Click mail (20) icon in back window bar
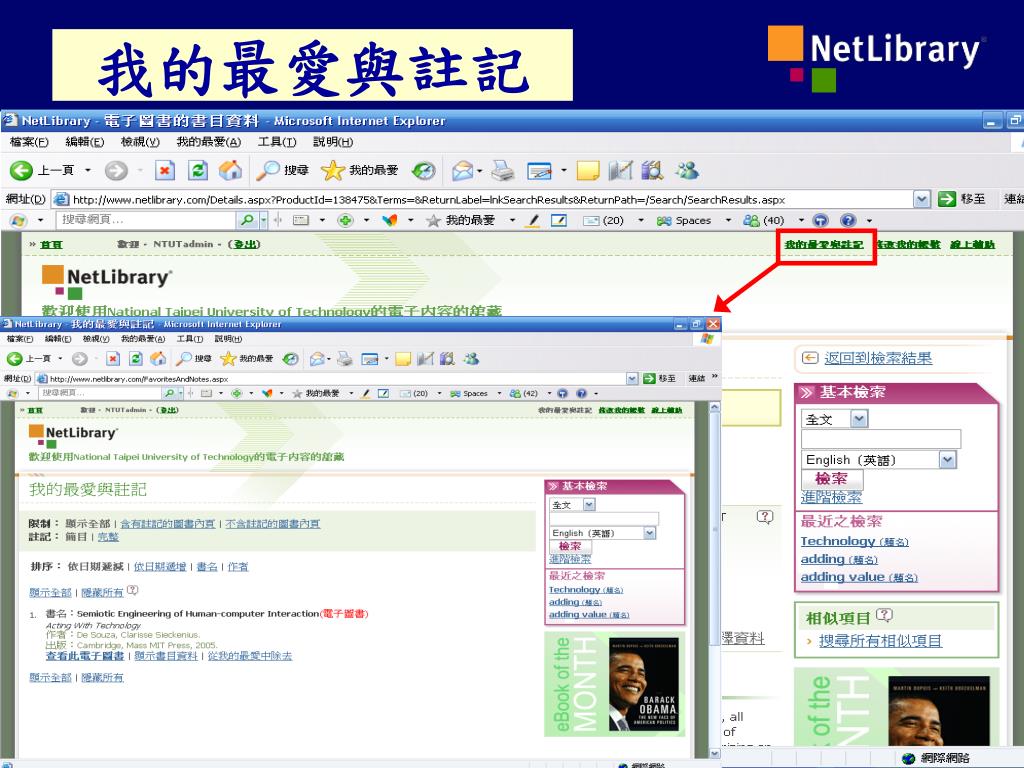The height and width of the screenshot is (768, 1024). [x=590, y=221]
